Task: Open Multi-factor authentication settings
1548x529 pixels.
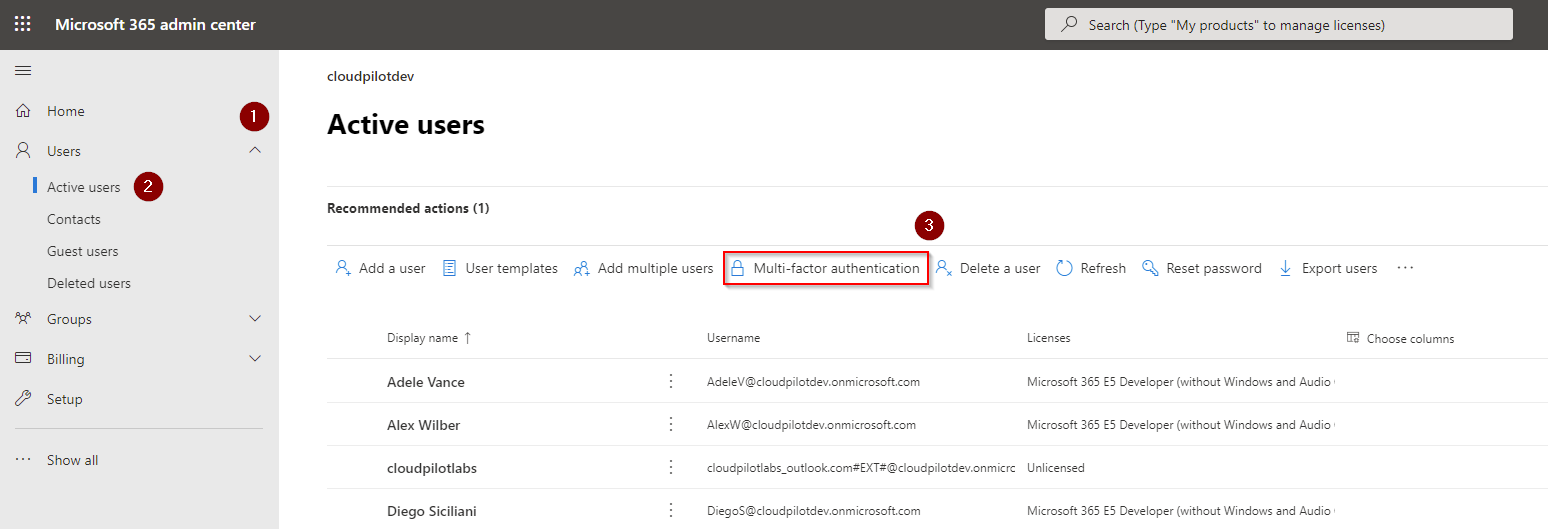Action: coord(826,268)
